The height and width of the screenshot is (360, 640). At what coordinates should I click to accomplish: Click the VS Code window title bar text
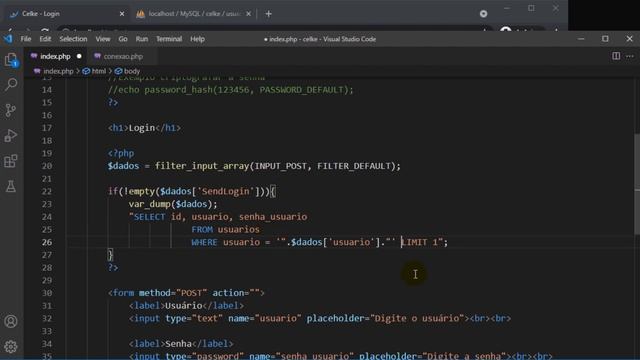(320, 39)
